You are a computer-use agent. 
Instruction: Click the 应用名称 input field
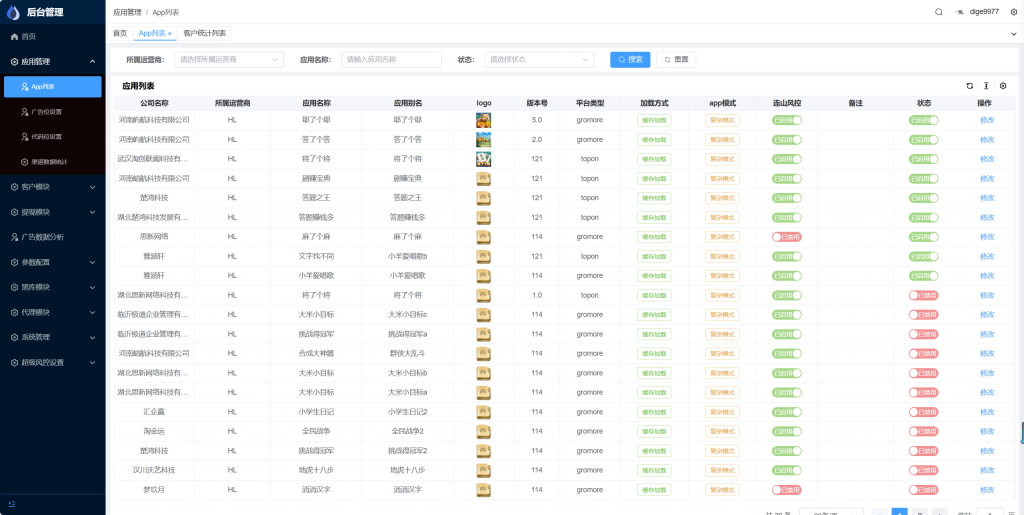(391, 60)
